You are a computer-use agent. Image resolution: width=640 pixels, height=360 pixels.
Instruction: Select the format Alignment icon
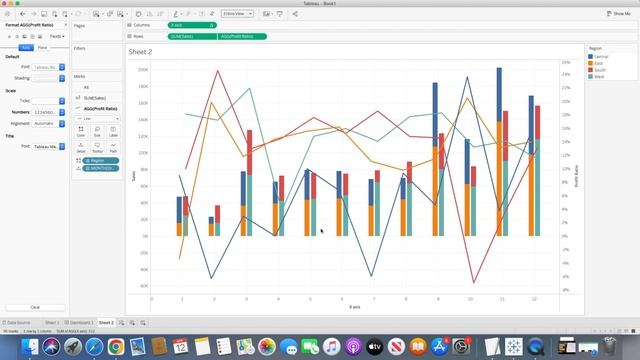pyautogui.click(x=17, y=37)
